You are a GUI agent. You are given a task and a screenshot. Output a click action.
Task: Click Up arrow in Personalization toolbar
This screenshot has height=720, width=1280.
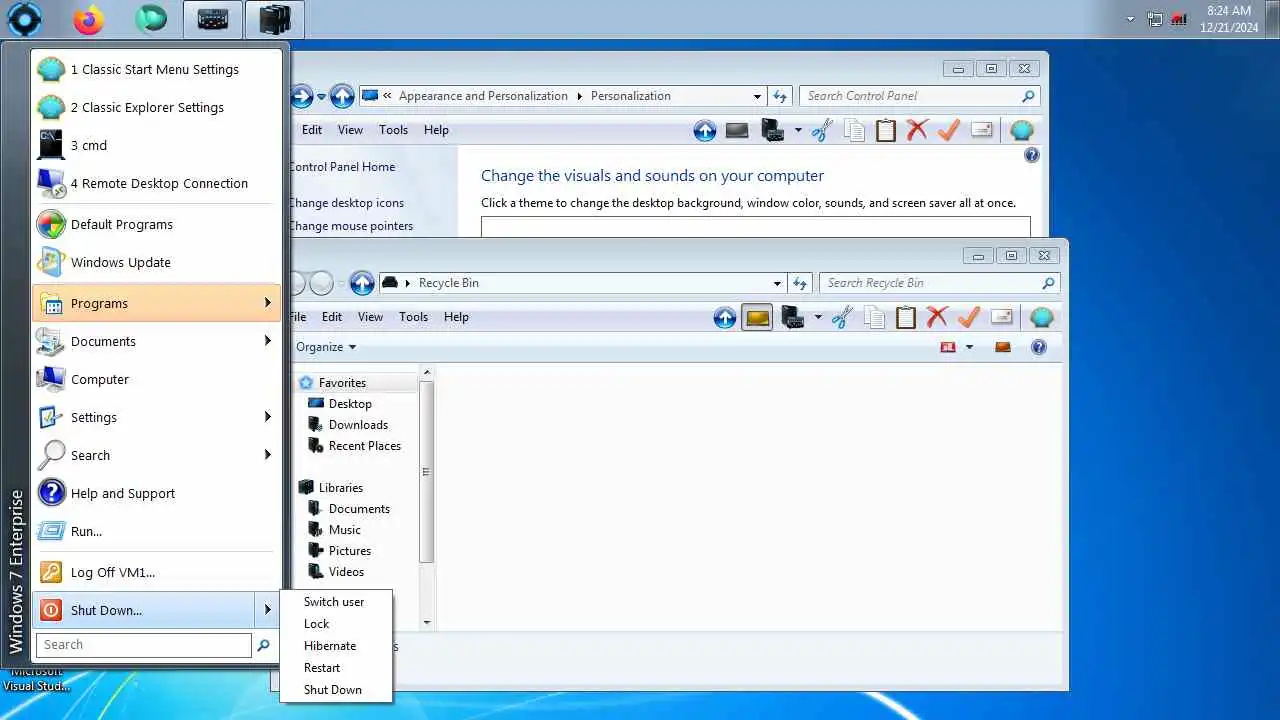(x=705, y=130)
